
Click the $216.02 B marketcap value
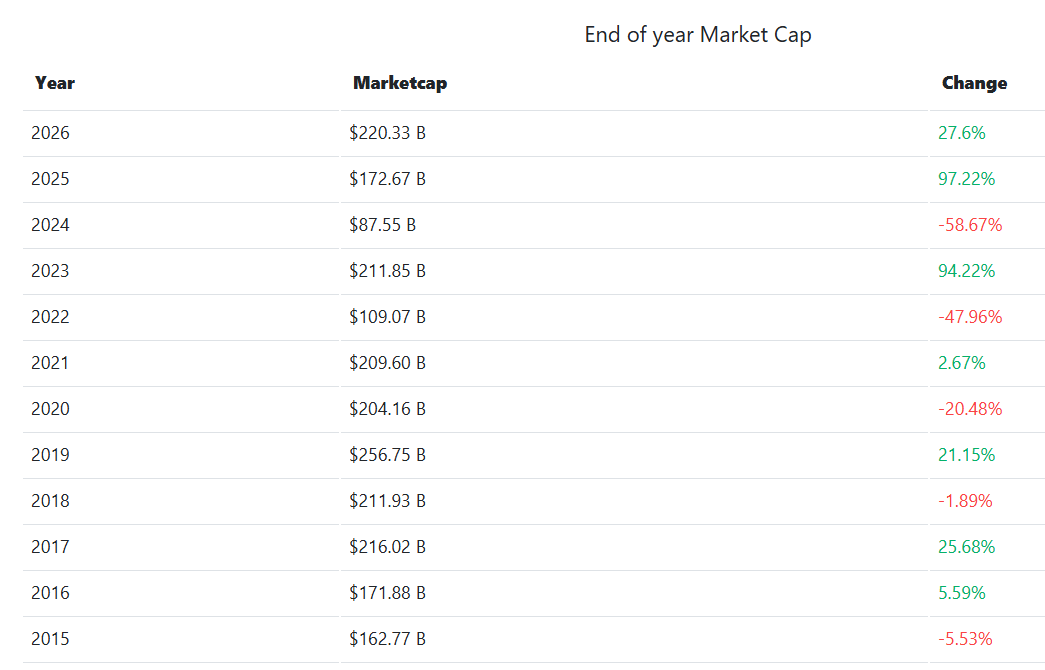388,547
